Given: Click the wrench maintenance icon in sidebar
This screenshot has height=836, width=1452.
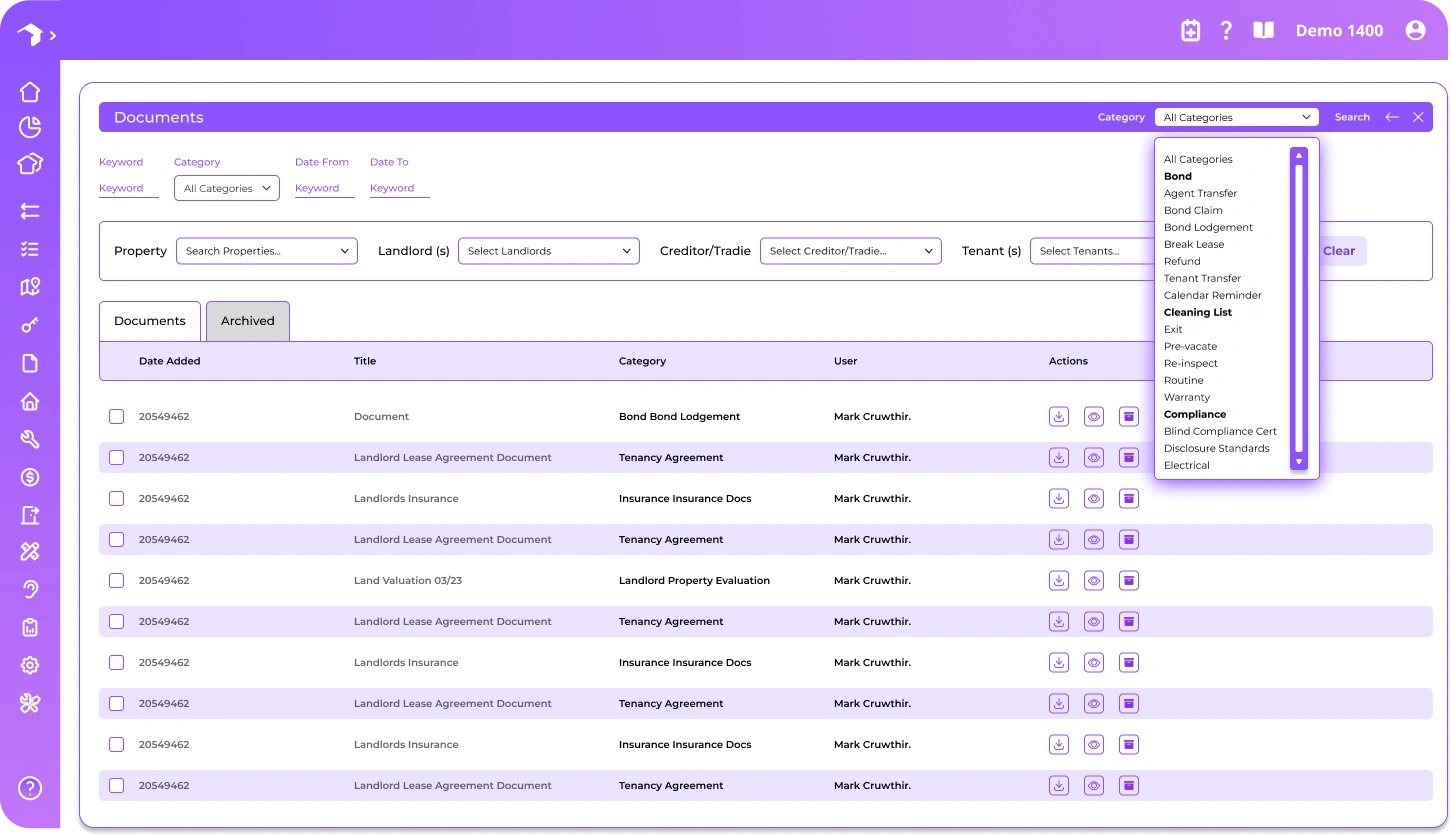Looking at the screenshot, I should click(x=30, y=439).
